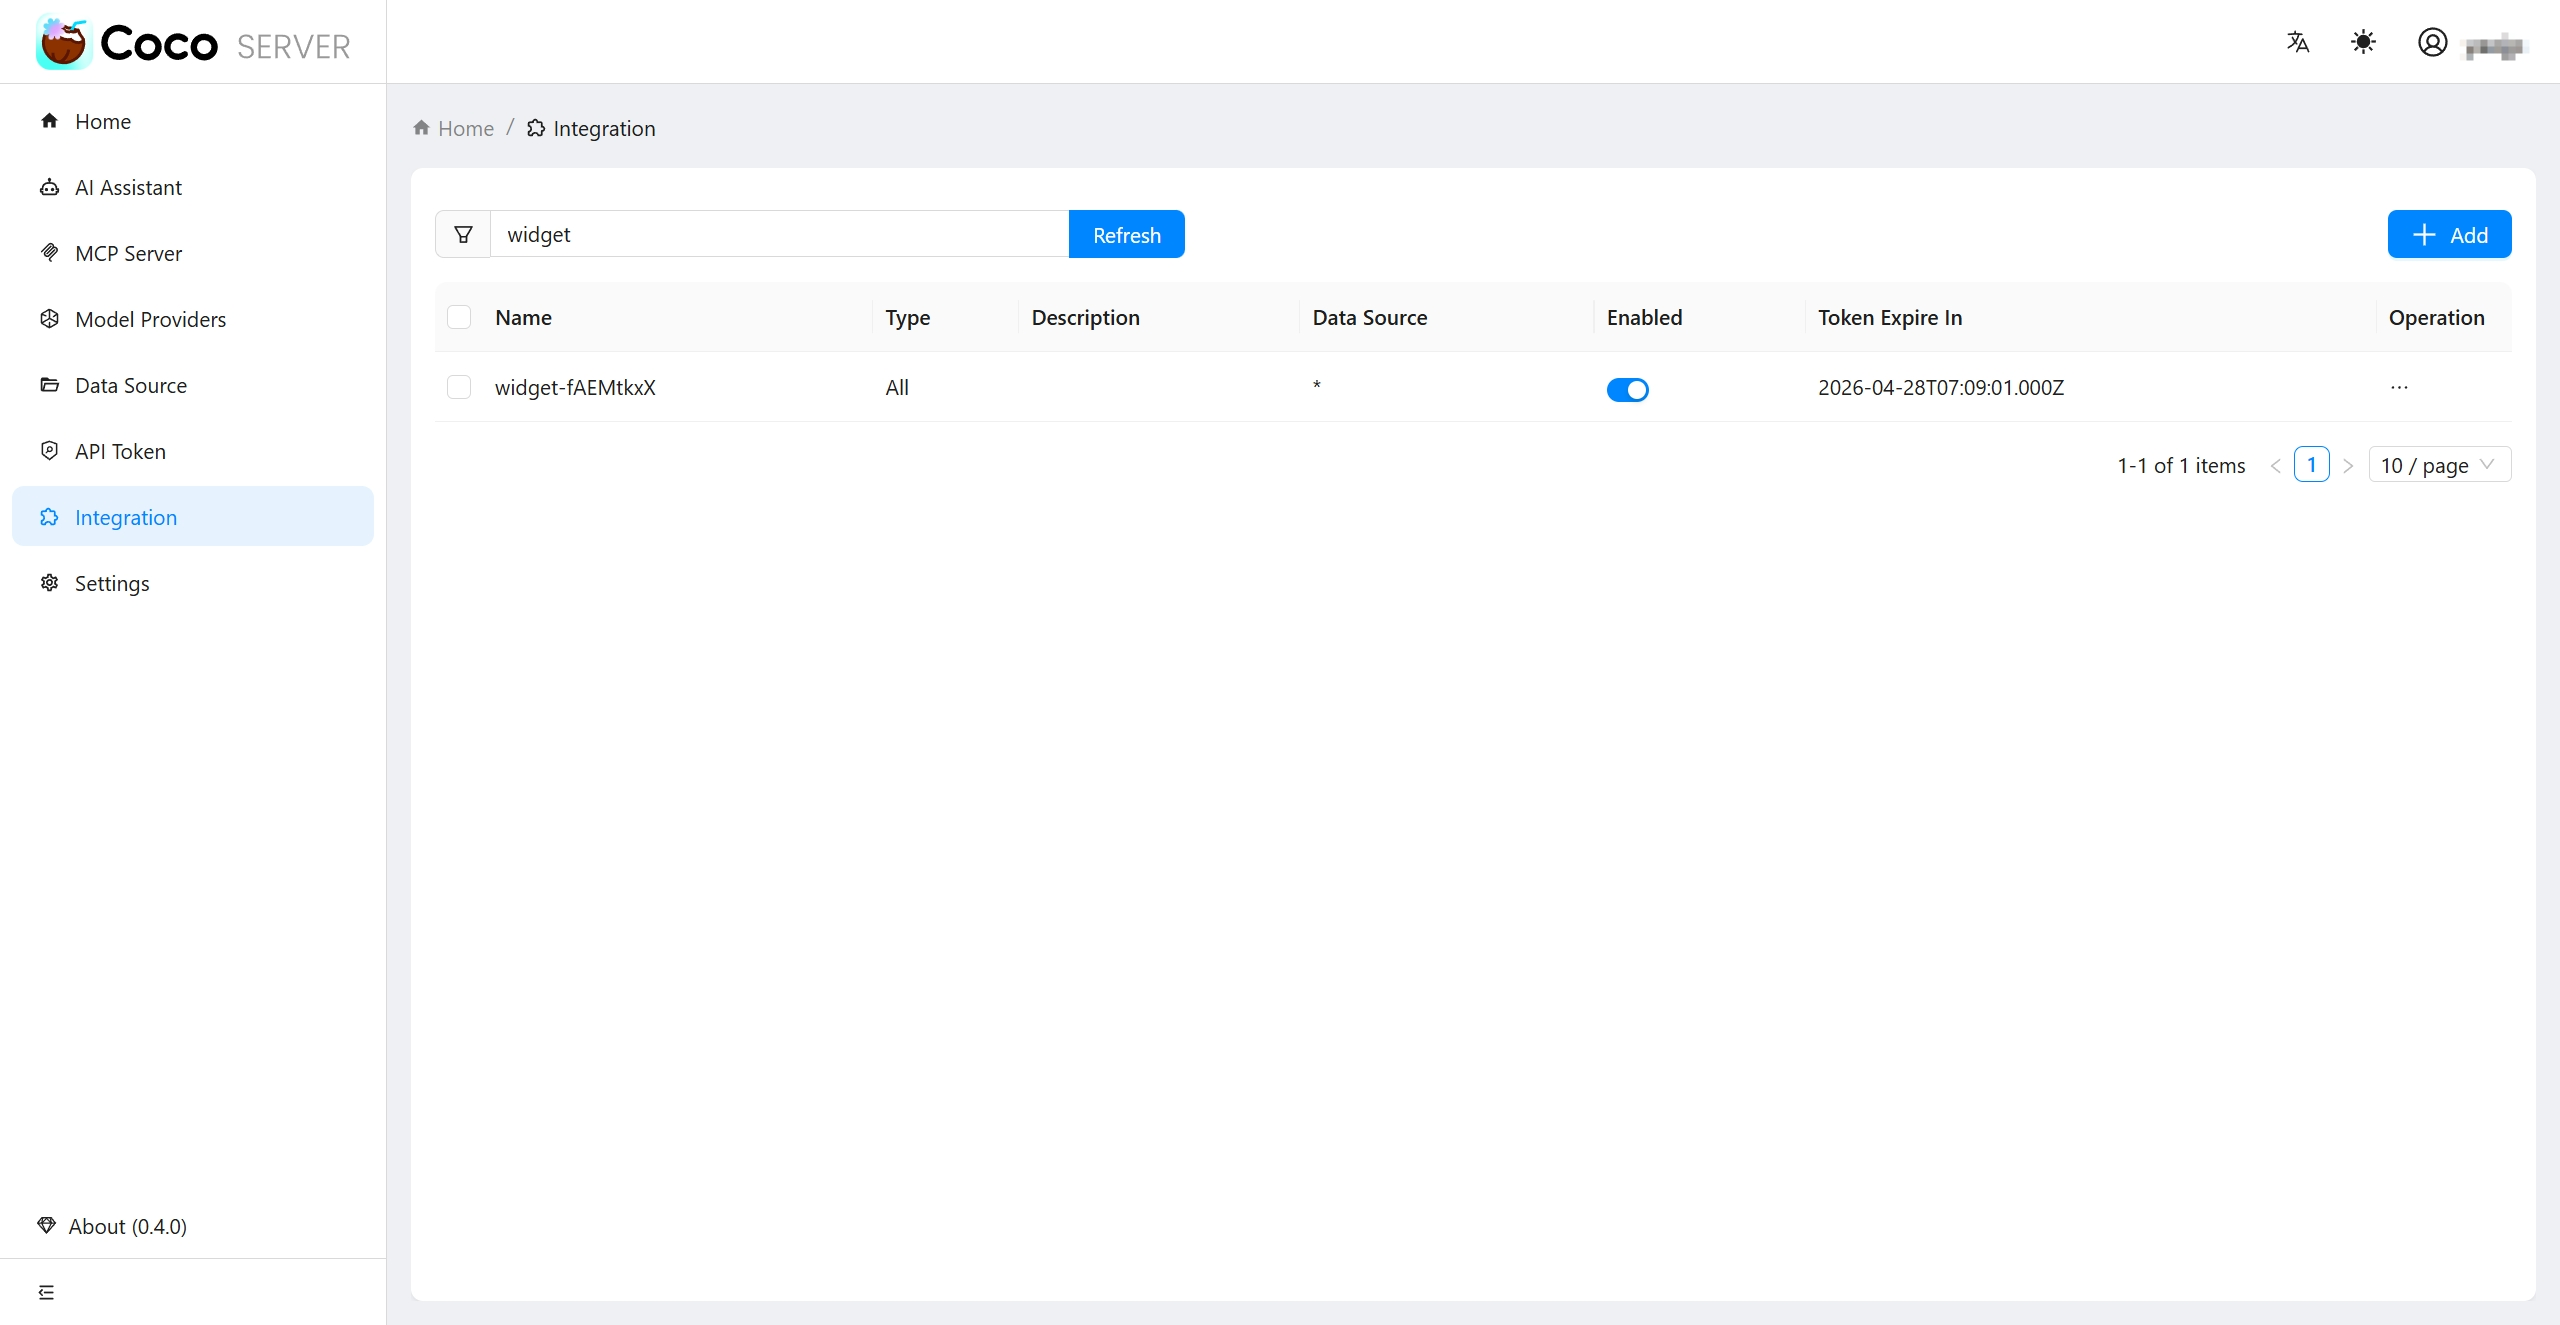Click the Home breadcrumb link
This screenshot has height=1325, width=2560.
click(466, 128)
